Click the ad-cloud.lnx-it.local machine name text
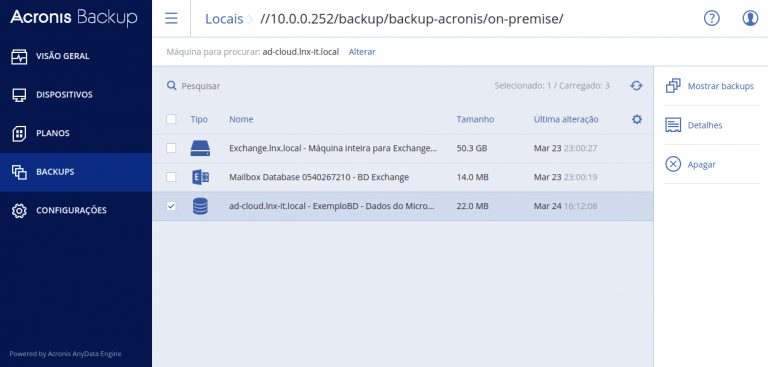Image resolution: width=768 pixels, height=367 pixels. click(301, 51)
